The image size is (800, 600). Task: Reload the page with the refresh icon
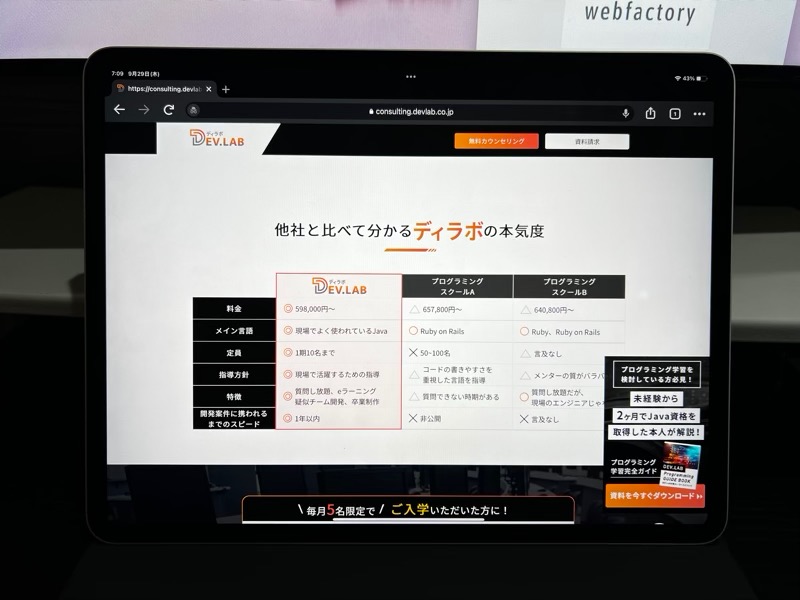pyautogui.click(x=169, y=110)
